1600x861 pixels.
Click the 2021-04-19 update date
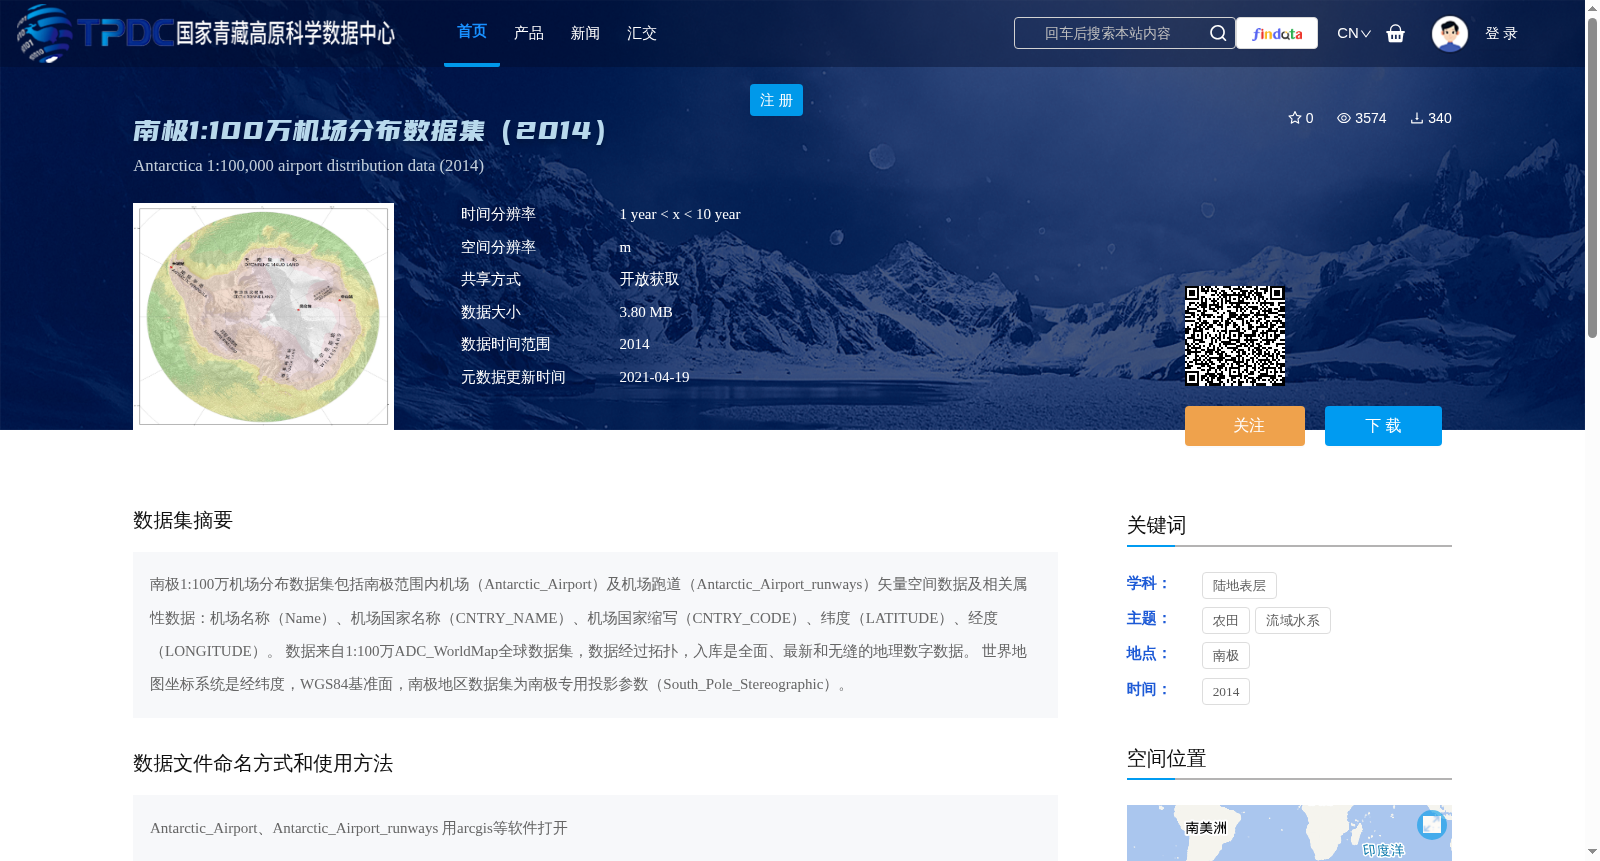[654, 377]
